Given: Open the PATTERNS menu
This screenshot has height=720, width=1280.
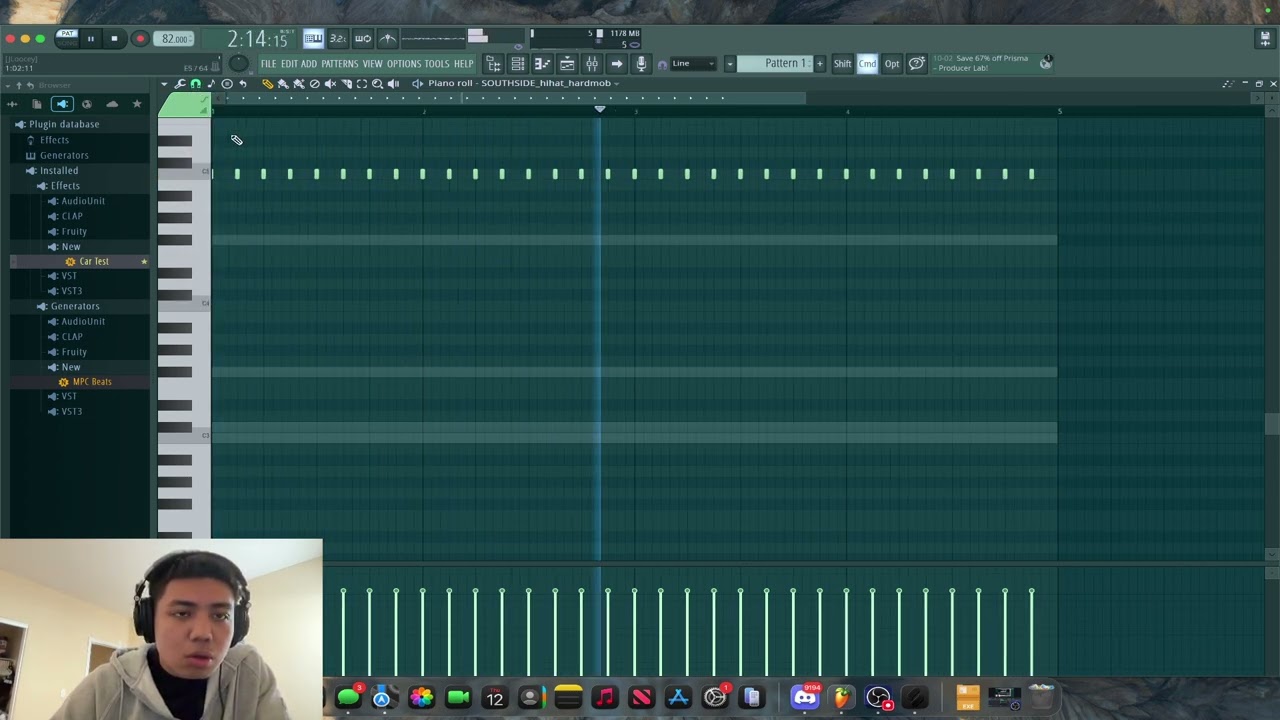Looking at the screenshot, I should point(339,64).
